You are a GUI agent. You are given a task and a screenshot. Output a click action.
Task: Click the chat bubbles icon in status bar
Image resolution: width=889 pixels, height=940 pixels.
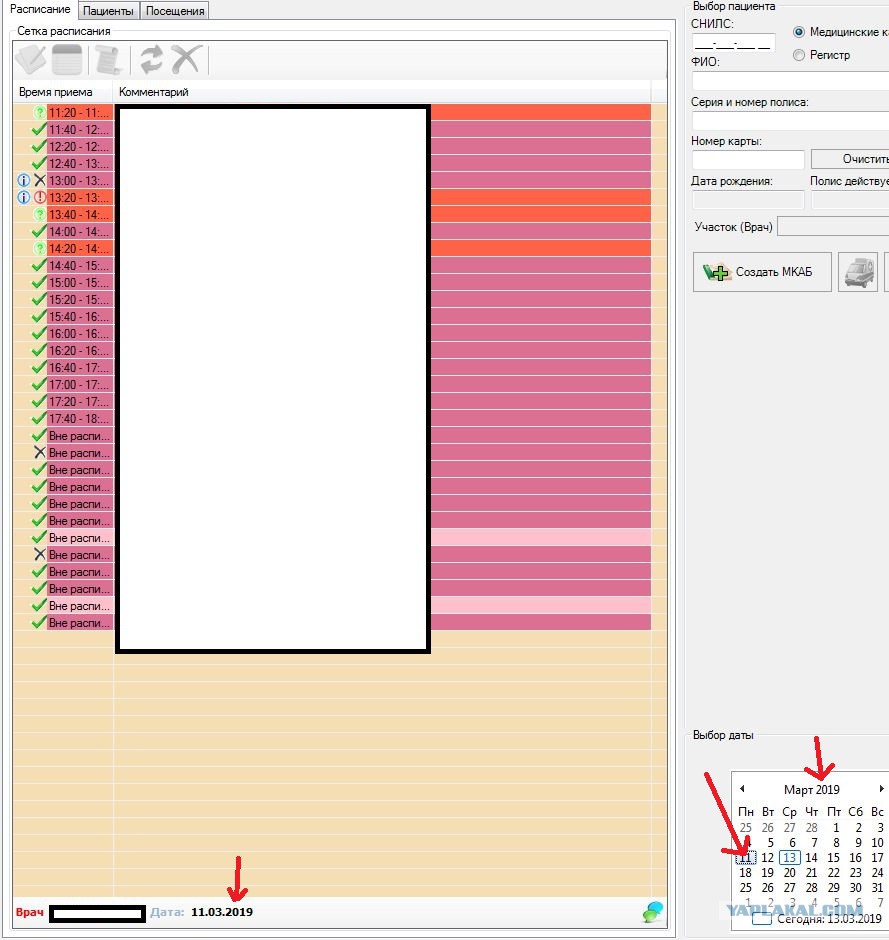coord(653,912)
